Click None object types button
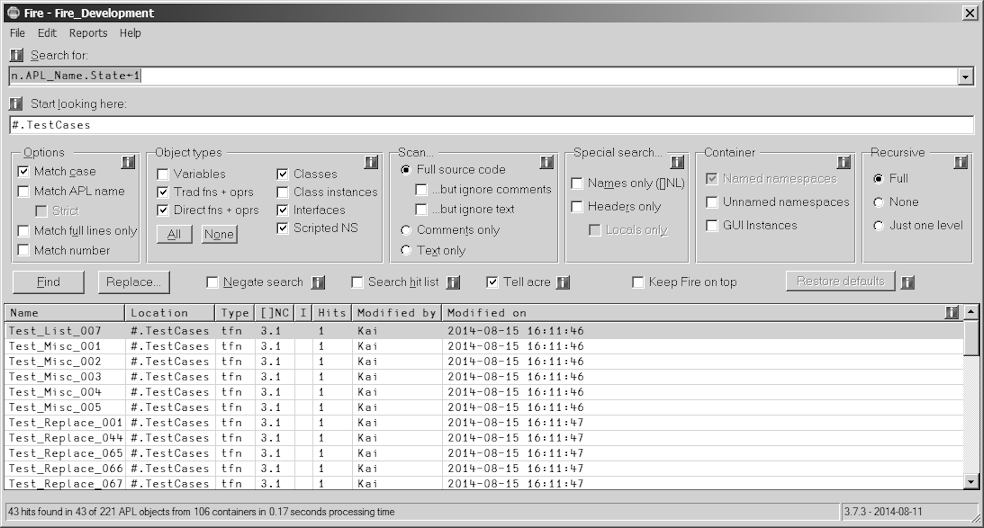Viewport: 984px width, 528px height. (x=219, y=234)
